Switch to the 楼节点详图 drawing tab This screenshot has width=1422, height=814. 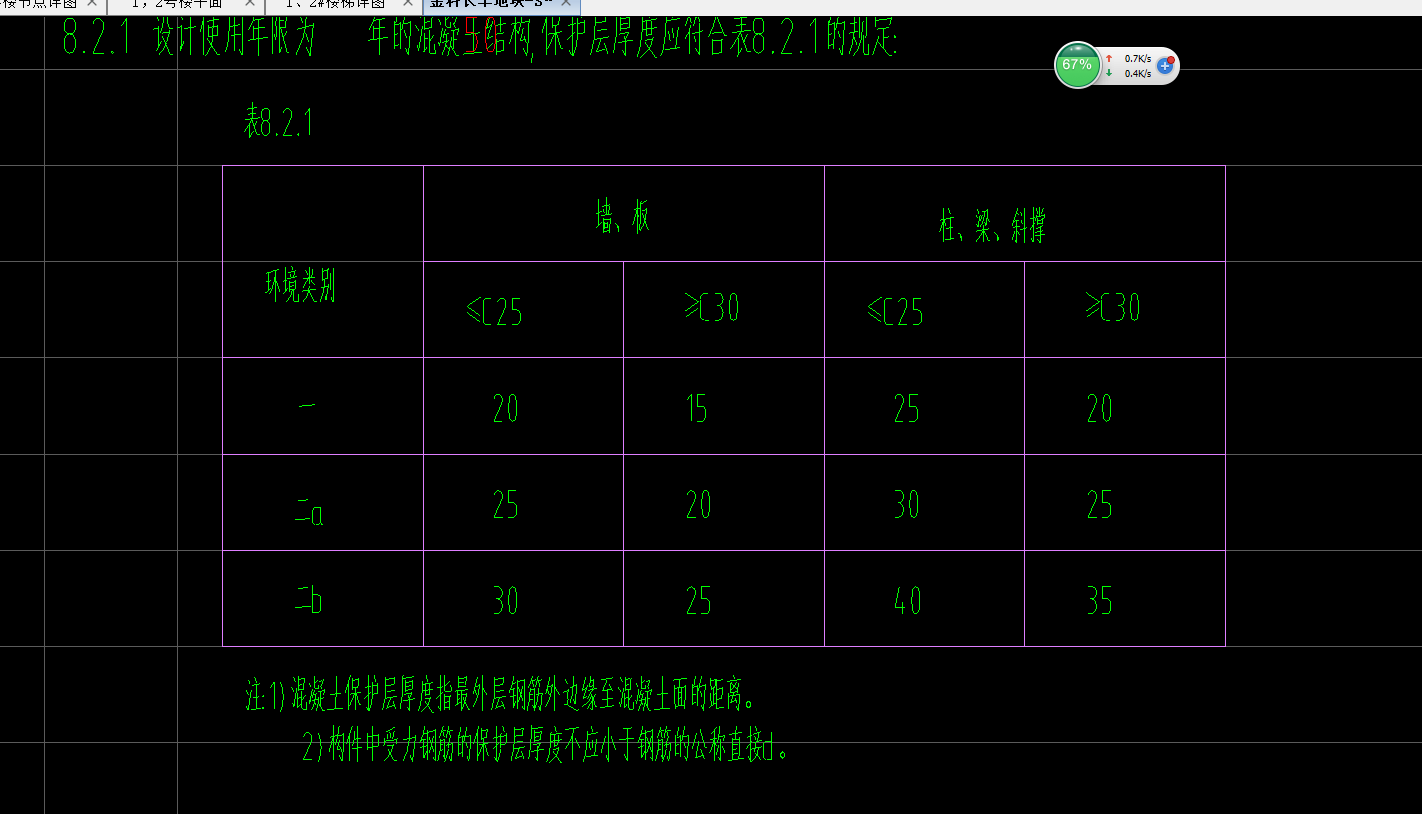[38, 4]
